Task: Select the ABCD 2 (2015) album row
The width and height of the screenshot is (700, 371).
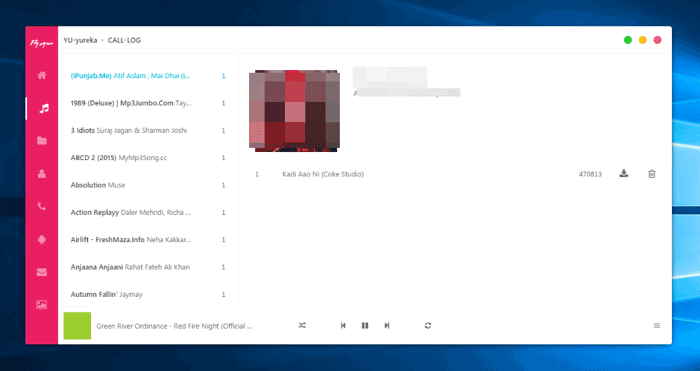Action: click(x=148, y=158)
